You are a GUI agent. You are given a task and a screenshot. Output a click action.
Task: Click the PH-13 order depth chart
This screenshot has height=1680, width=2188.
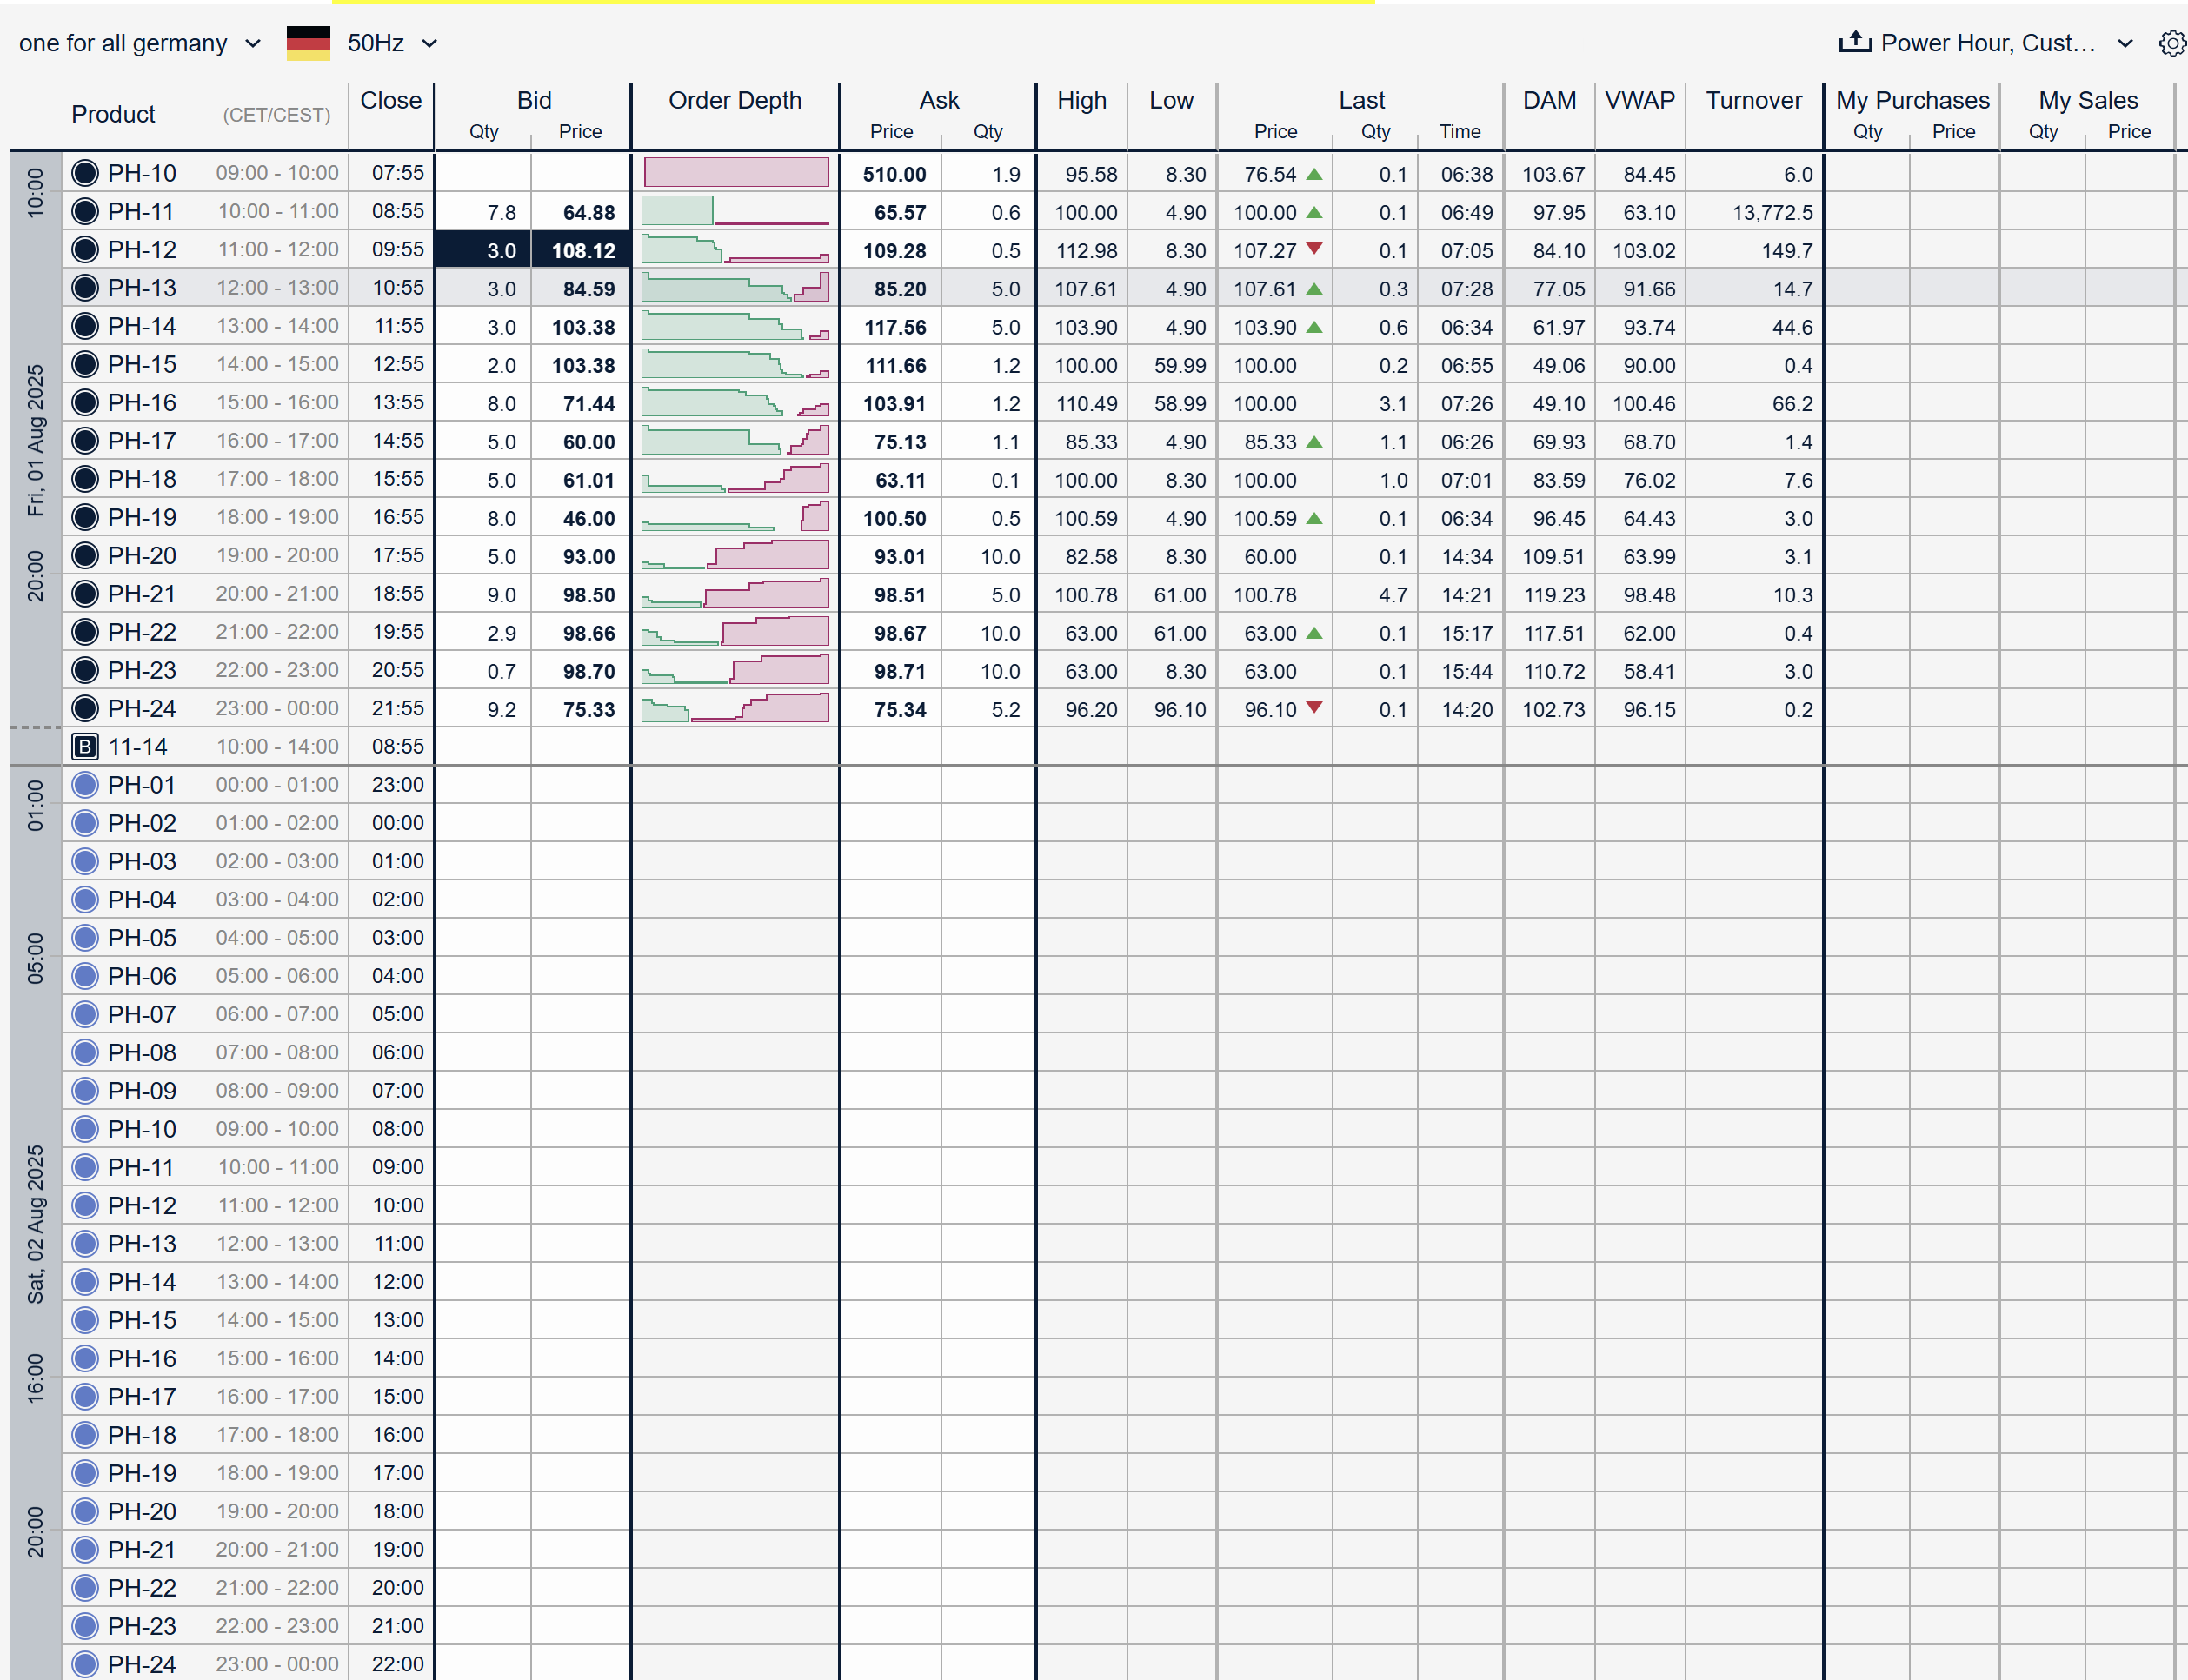point(735,288)
